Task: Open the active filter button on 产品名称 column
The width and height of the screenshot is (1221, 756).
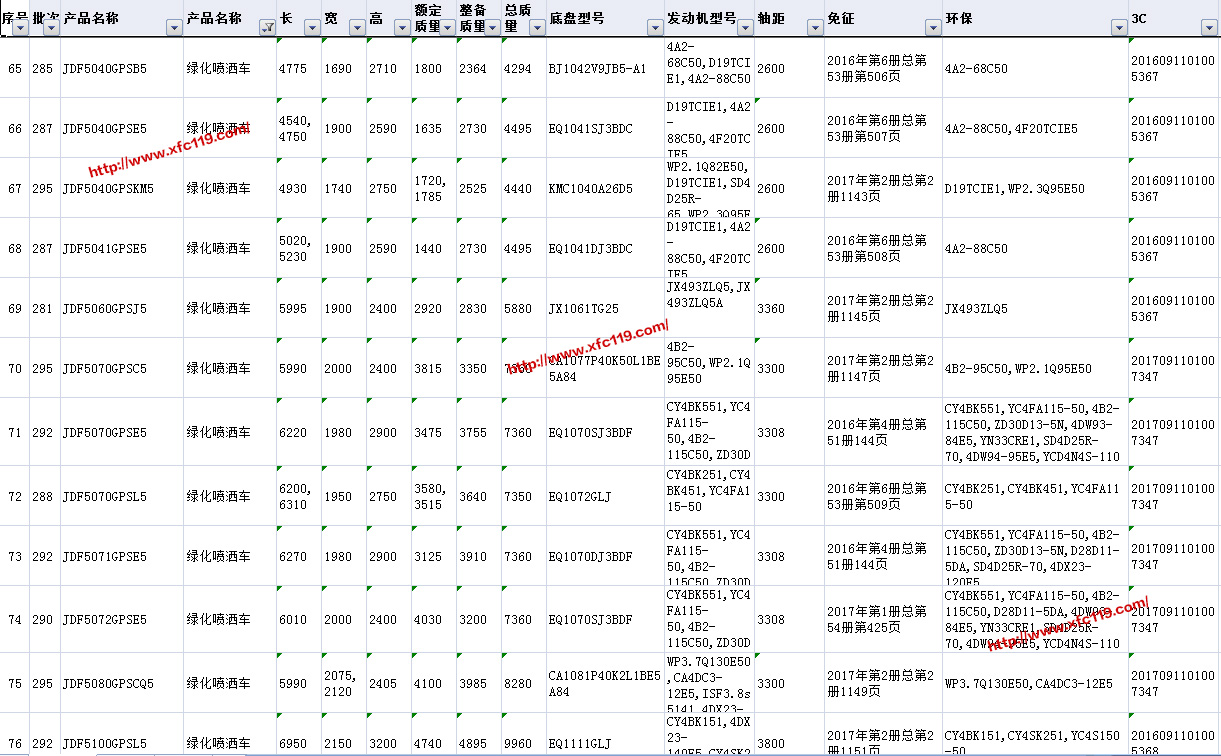Action: (x=267, y=28)
